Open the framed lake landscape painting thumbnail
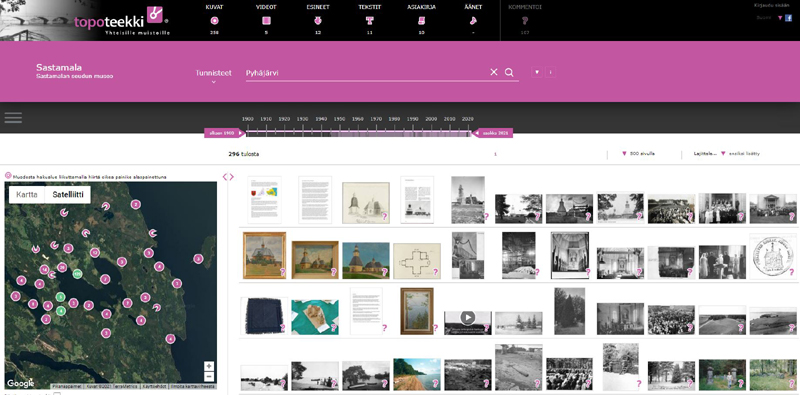 (x=417, y=311)
